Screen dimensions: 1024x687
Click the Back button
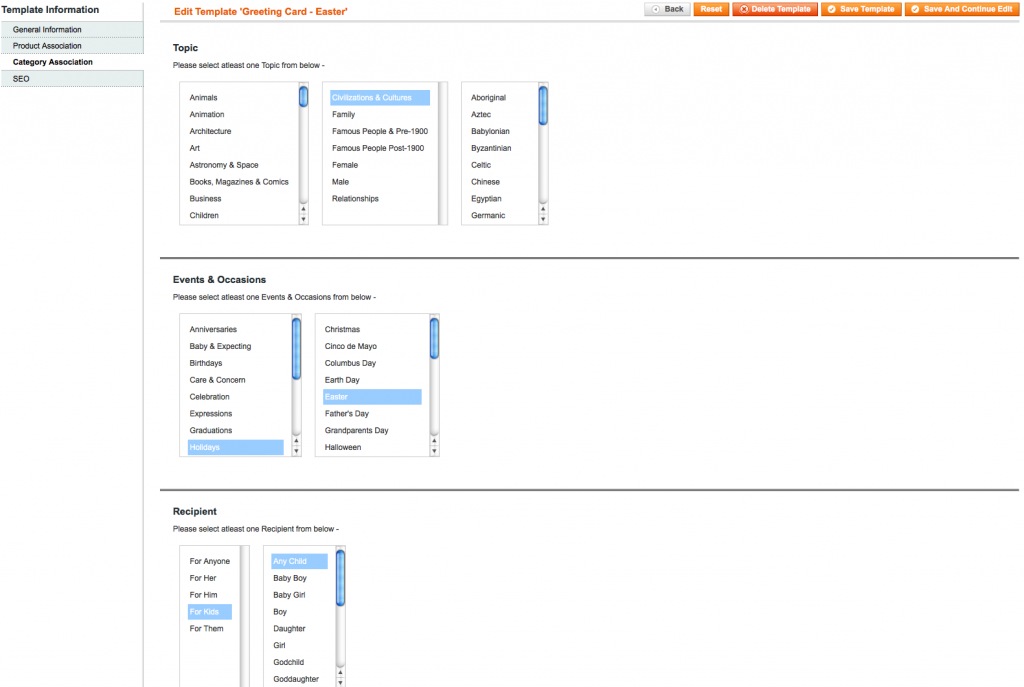click(x=667, y=8)
